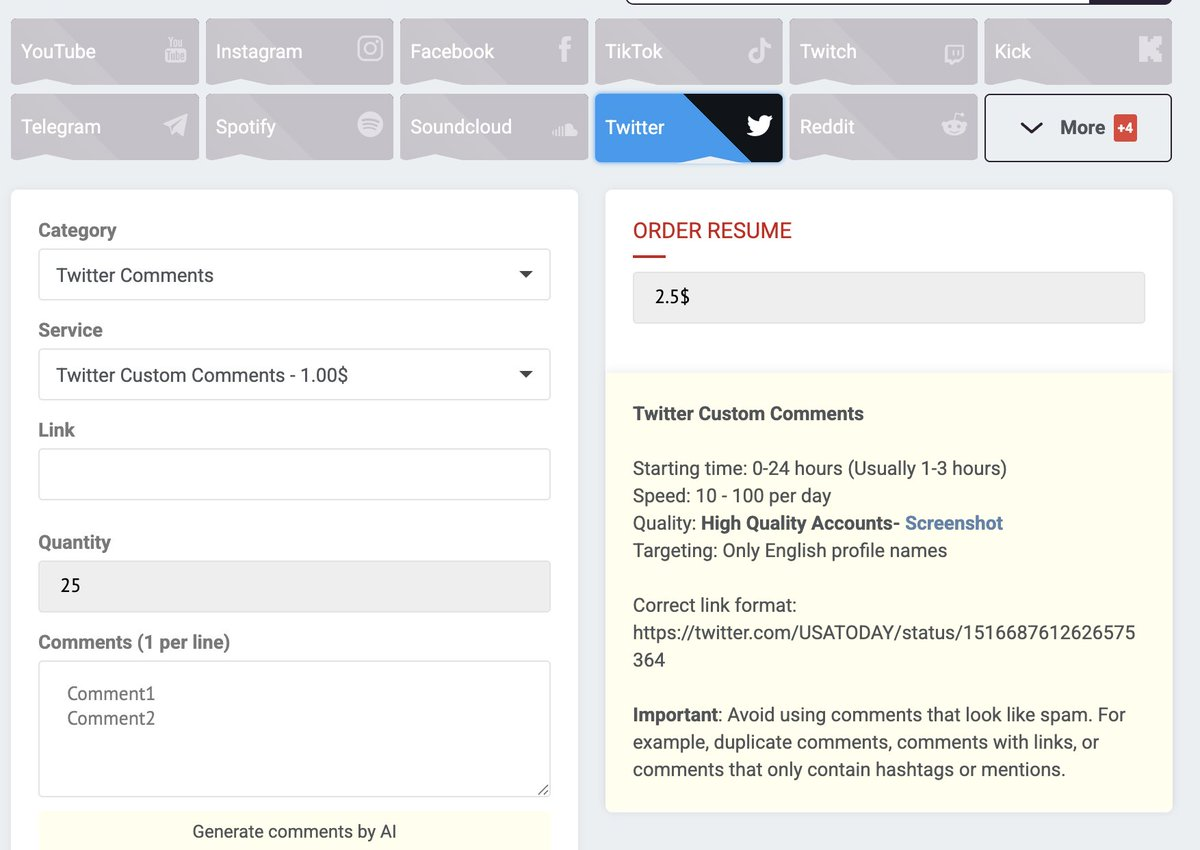Select the Instagram camera icon
Screen dimensions: 1200x850
coord(370,49)
